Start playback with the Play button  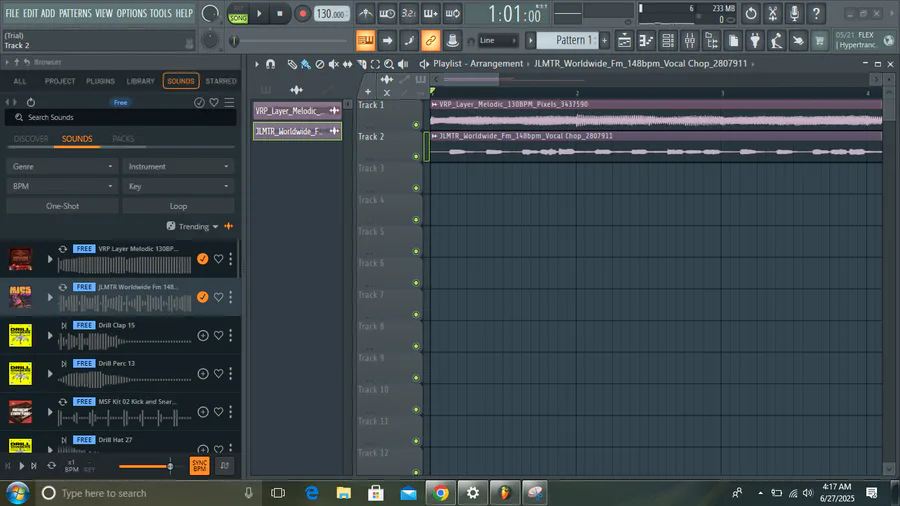coord(259,13)
